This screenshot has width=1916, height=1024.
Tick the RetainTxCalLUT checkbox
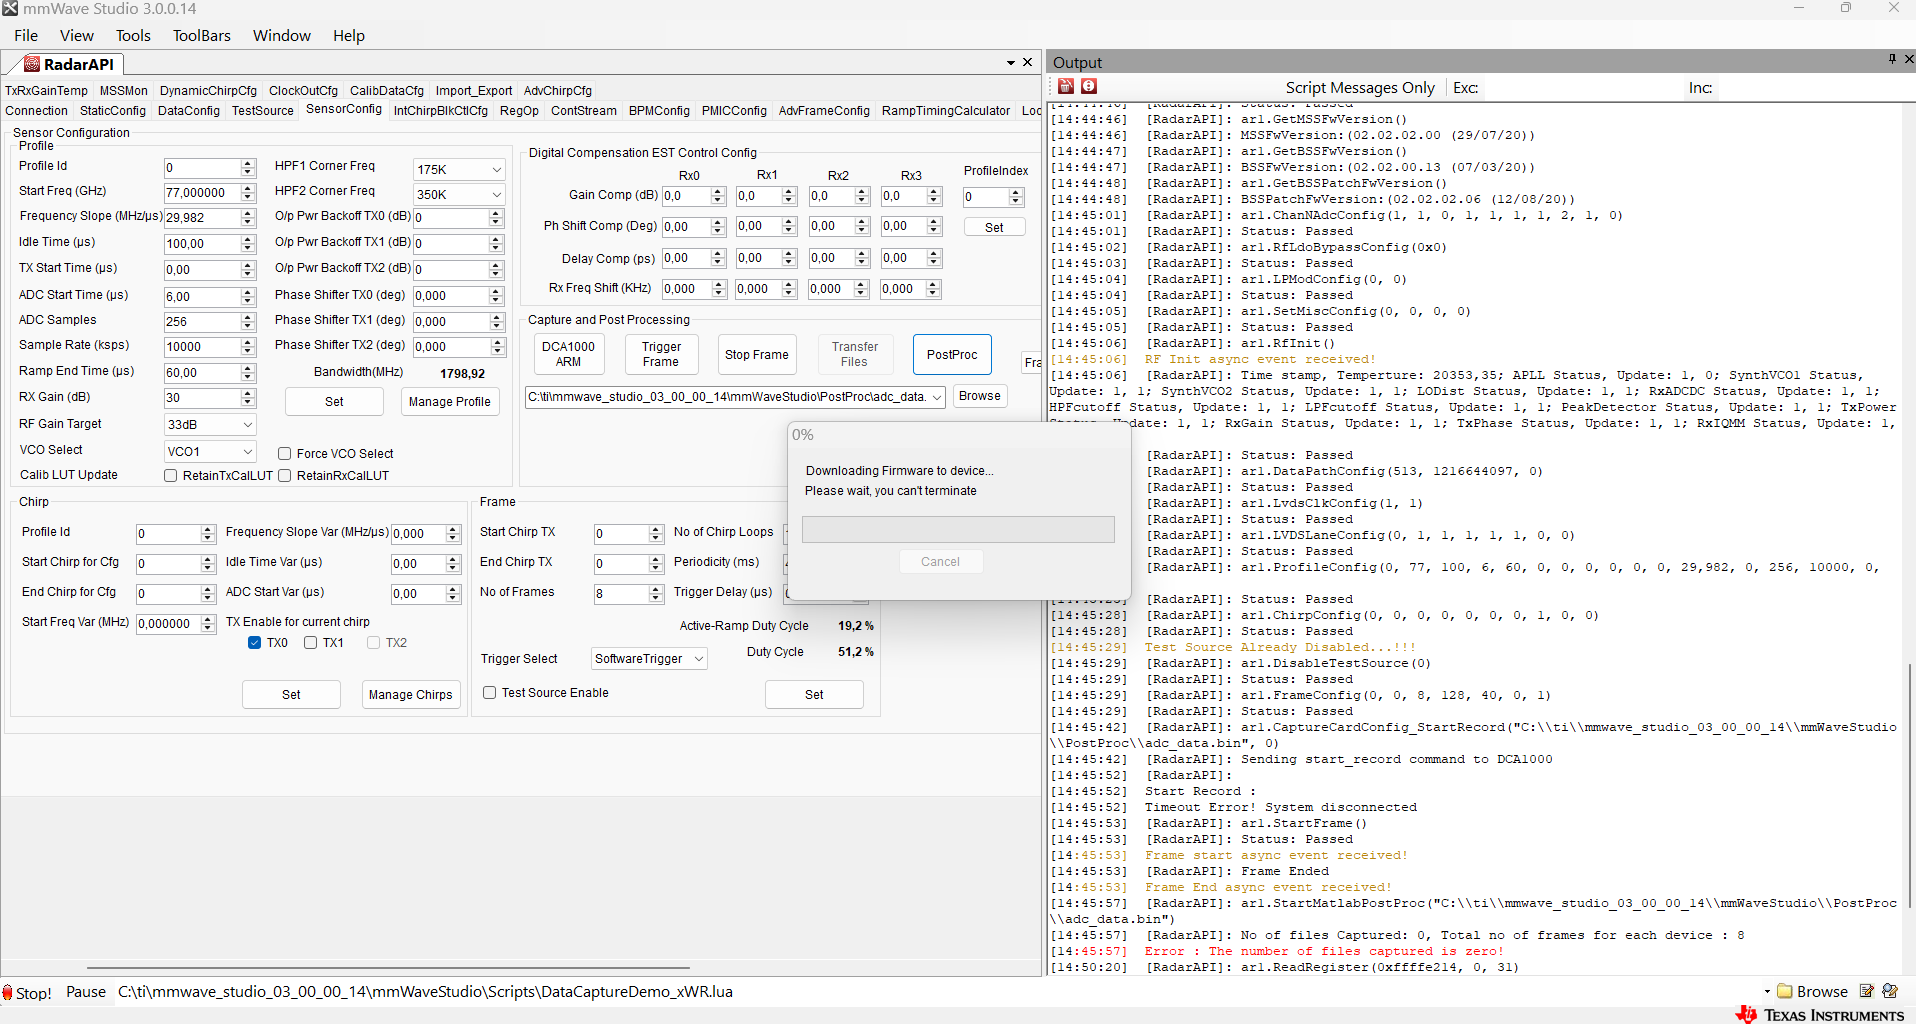(171, 476)
